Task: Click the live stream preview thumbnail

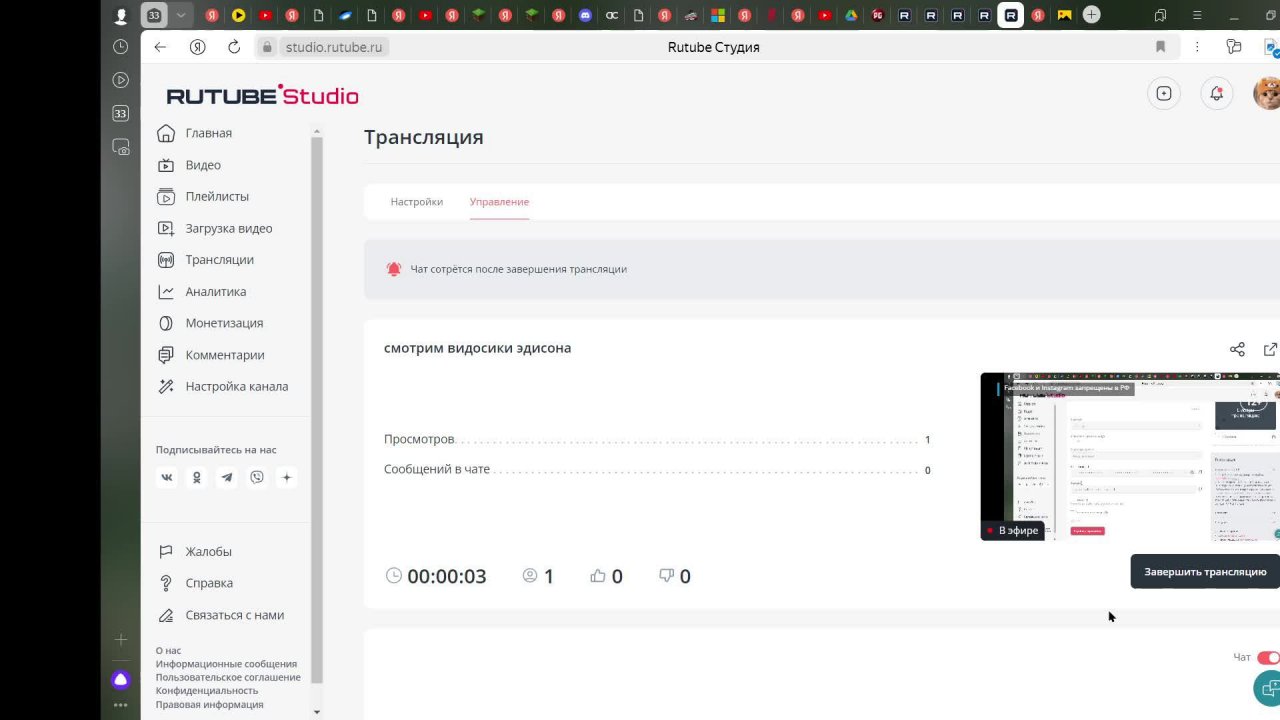Action: tap(1130, 457)
